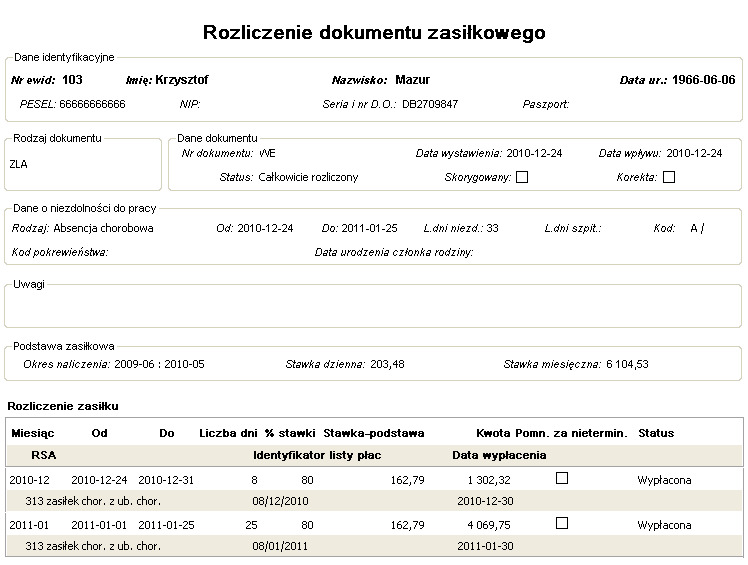Click the 'Identyfikator listy płac' header

coord(317,455)
